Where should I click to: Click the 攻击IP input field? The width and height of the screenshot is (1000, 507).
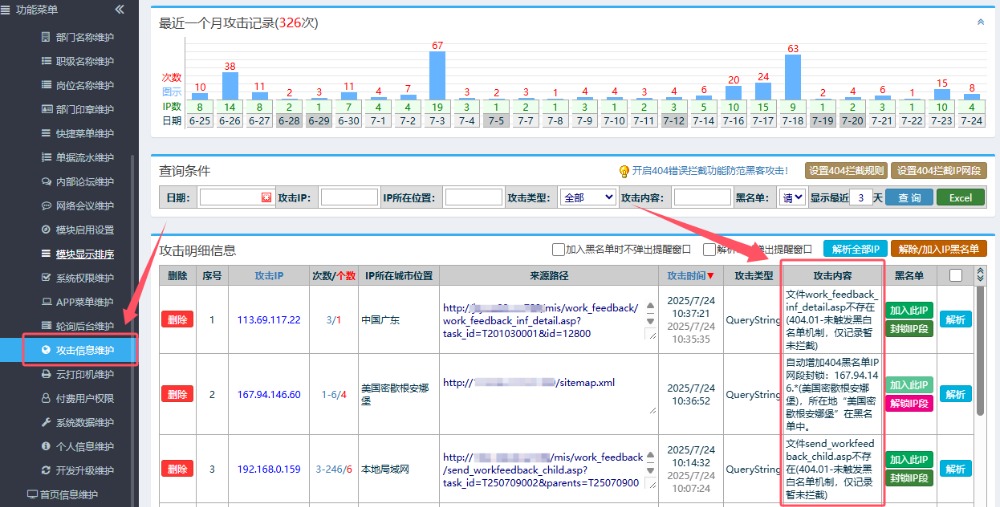[349, 198]
